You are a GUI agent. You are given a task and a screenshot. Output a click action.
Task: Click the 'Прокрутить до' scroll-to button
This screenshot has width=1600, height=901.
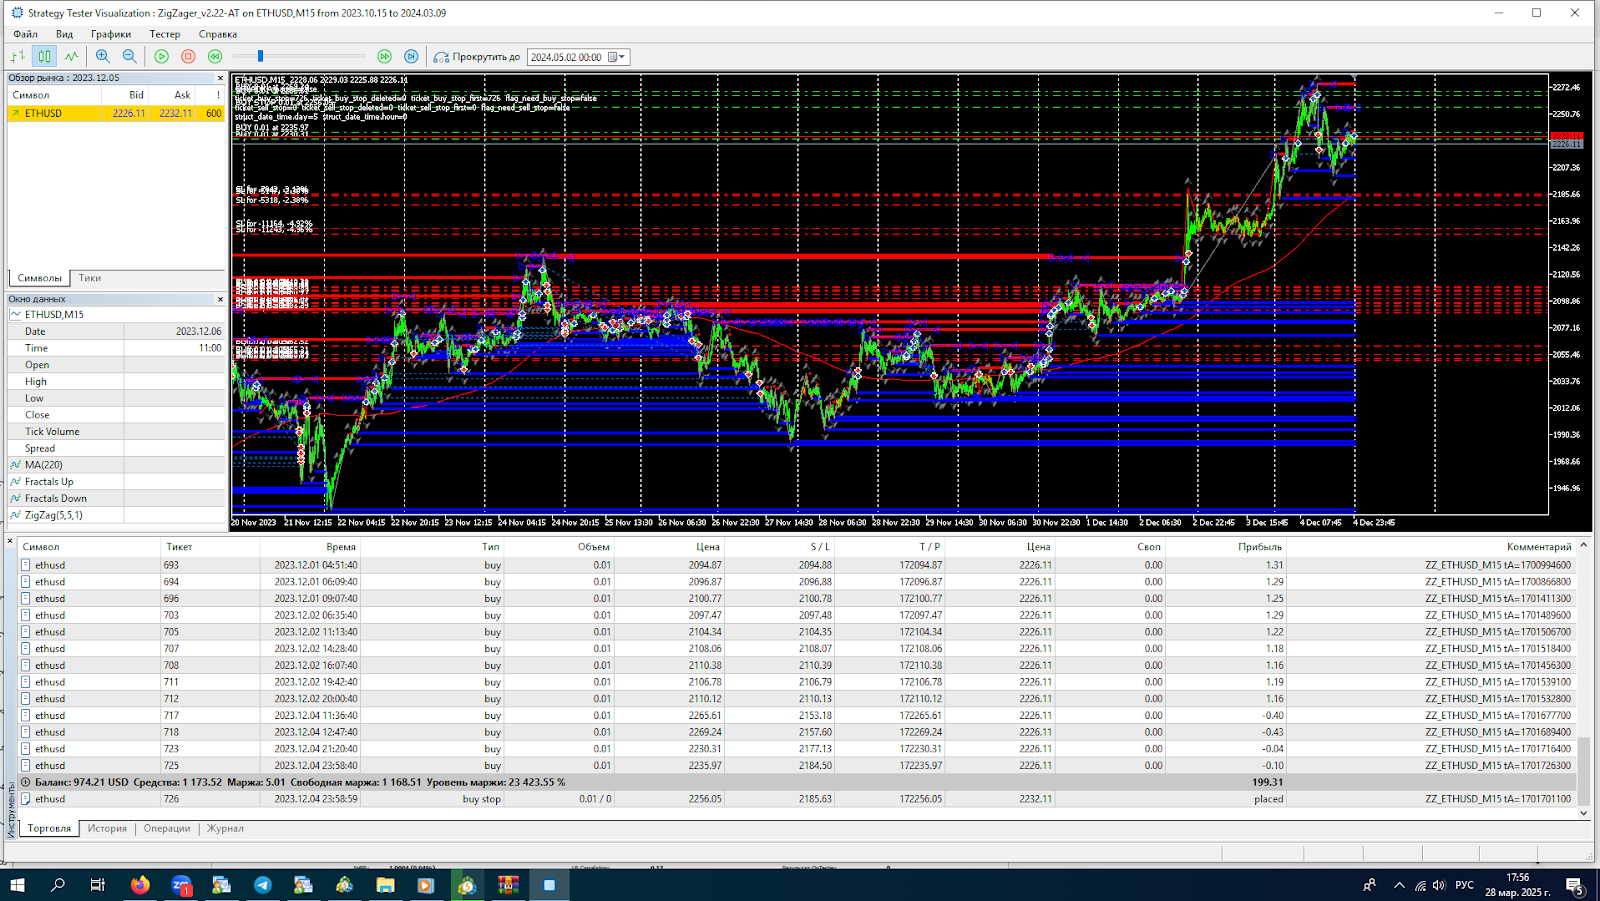[x=477, y=57]
